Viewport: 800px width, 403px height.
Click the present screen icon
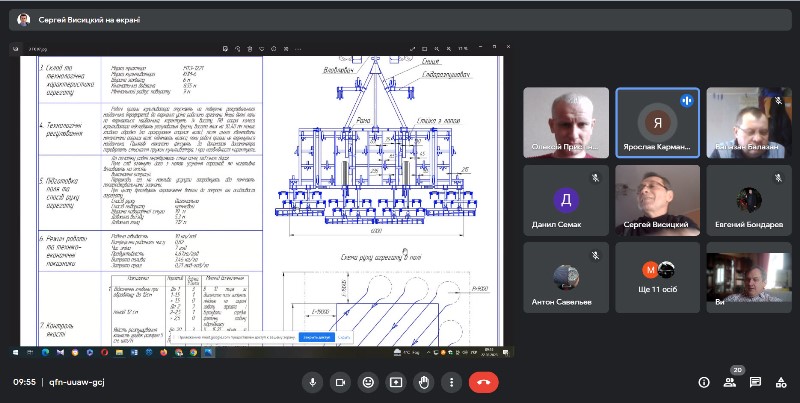point(396,382)
